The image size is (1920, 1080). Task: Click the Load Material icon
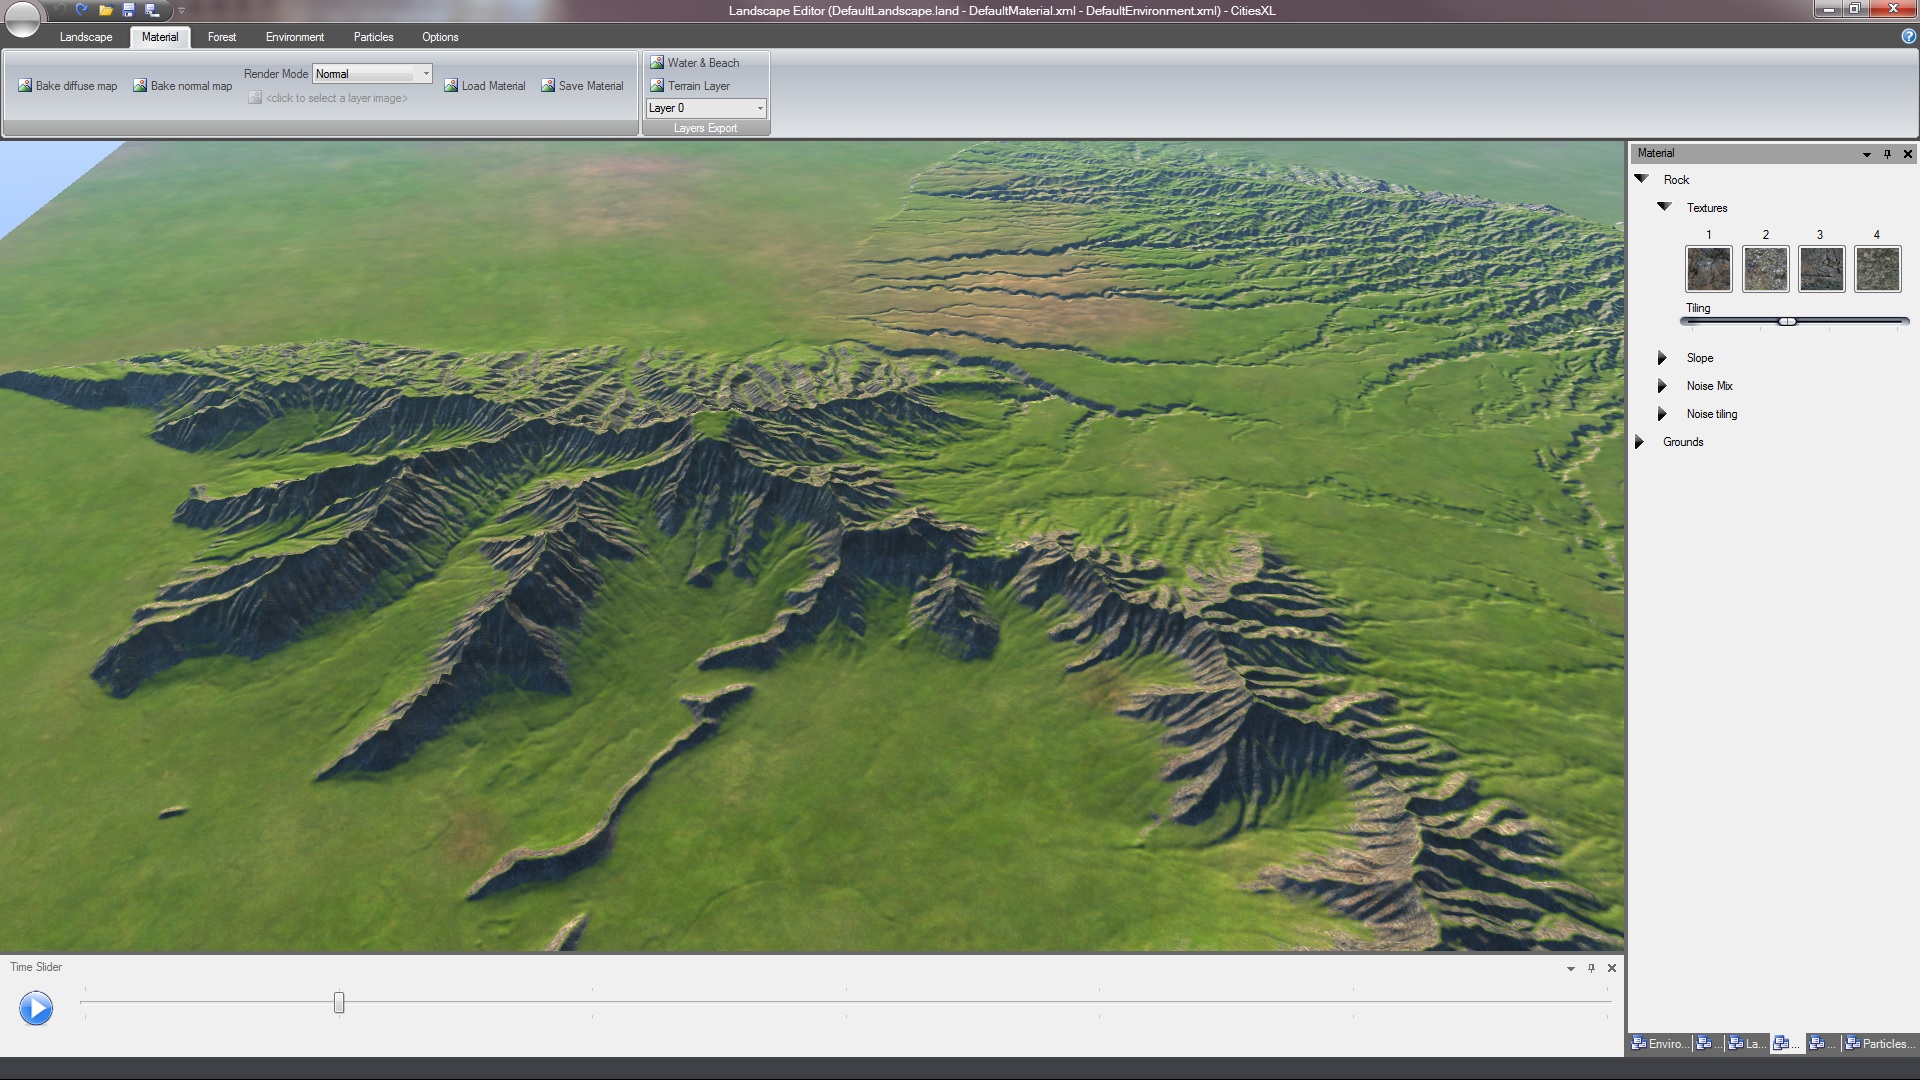pos(452,86)
